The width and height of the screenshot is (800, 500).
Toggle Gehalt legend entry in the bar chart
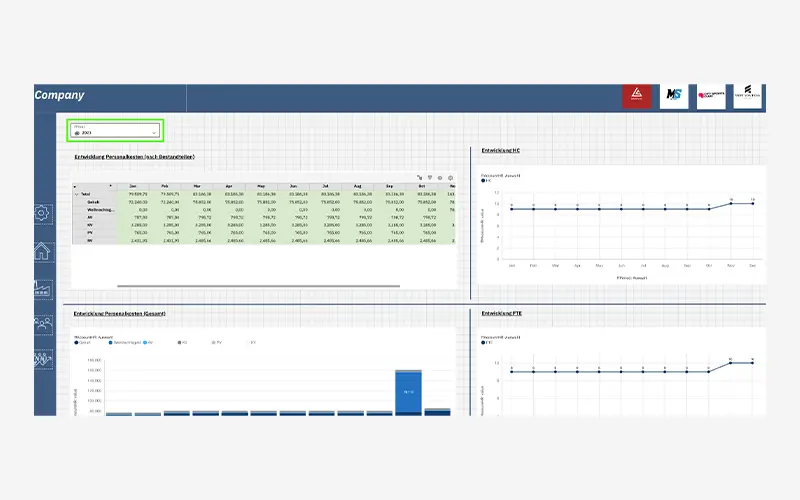point(77,342)
